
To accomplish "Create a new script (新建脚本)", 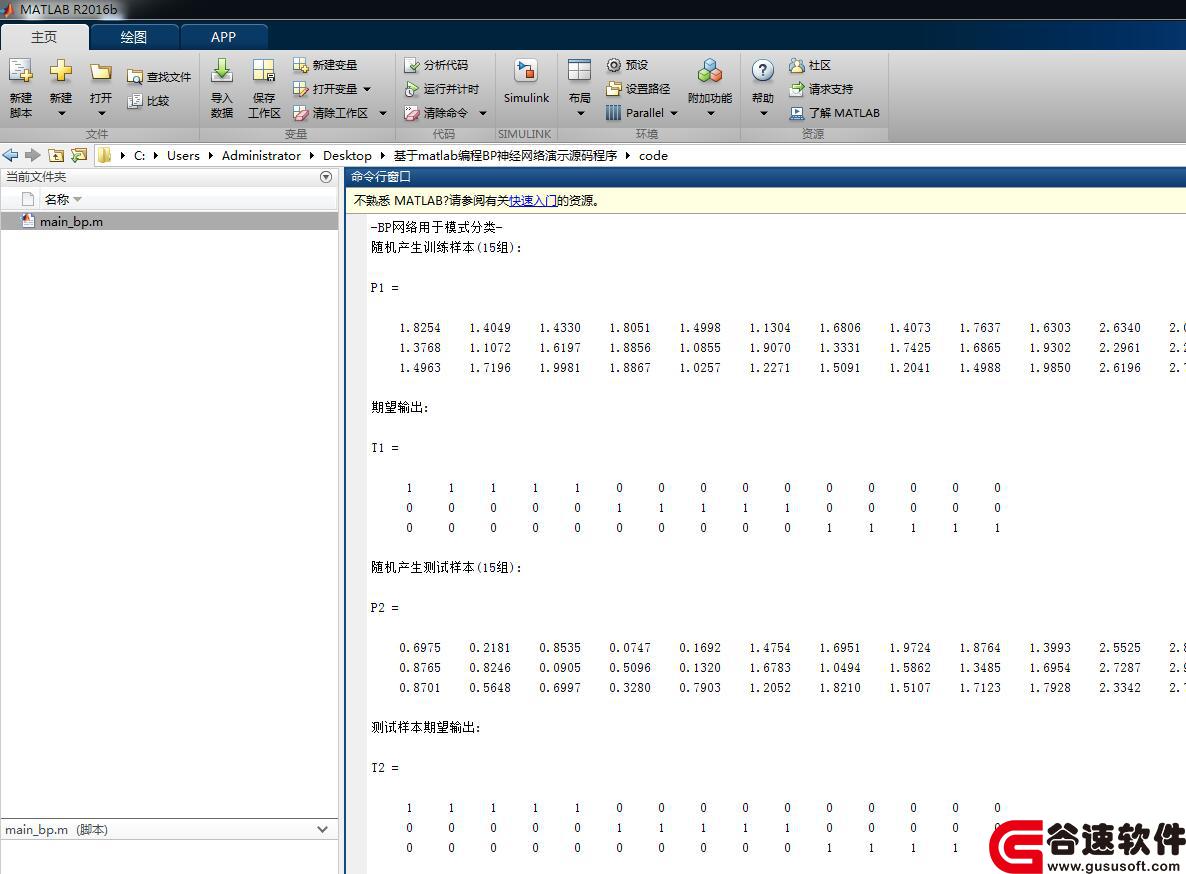I will pos(20,88).
